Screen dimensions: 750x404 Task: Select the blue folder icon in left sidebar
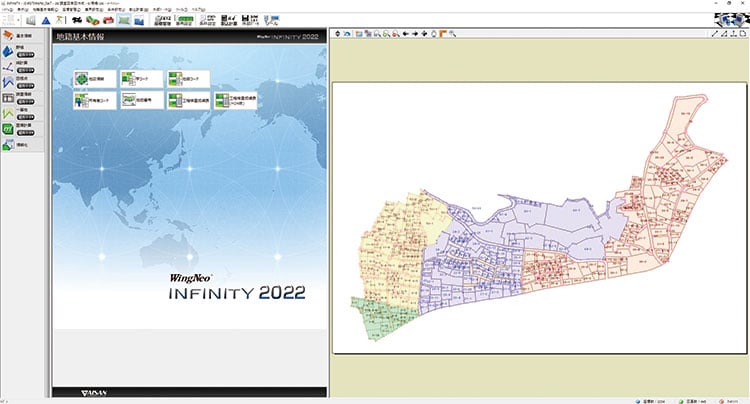click(8, 51)
